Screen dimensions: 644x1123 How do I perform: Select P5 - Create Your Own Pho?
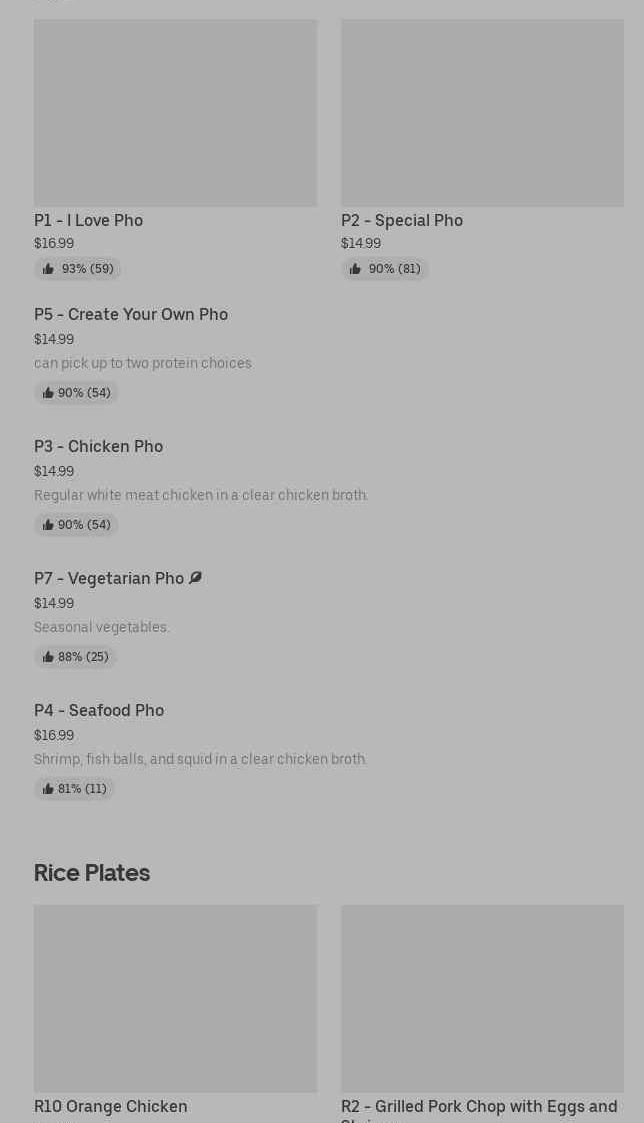click(x=131, y=314)
